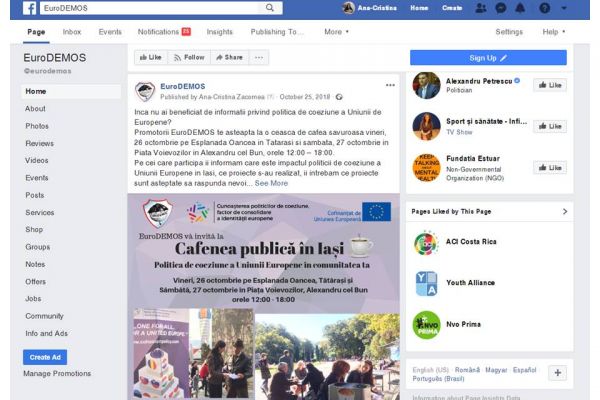This screenshot has height=400, width=600.
Task: Open the Notifications tab
Action: (x=164, y=32)
